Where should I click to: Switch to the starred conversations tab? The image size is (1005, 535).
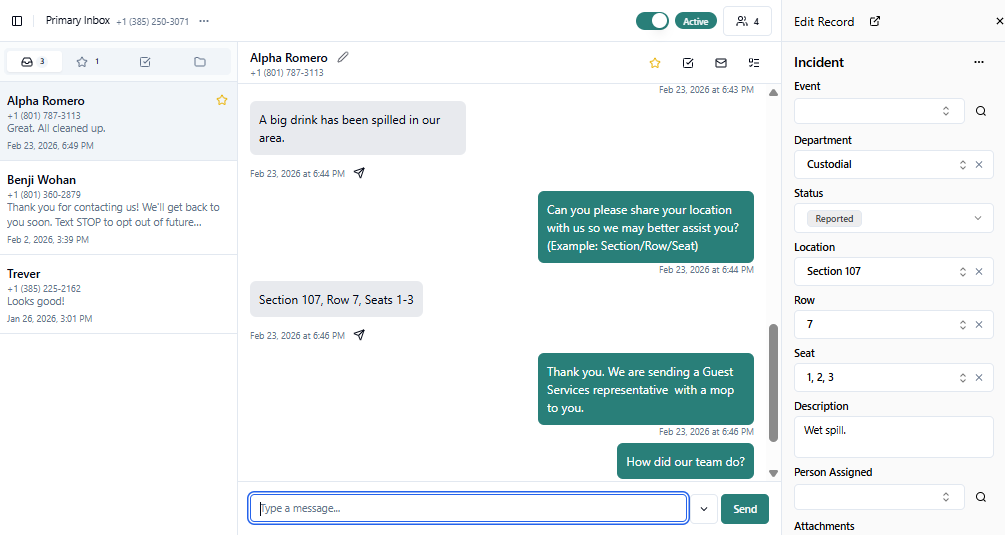(88, 62)
